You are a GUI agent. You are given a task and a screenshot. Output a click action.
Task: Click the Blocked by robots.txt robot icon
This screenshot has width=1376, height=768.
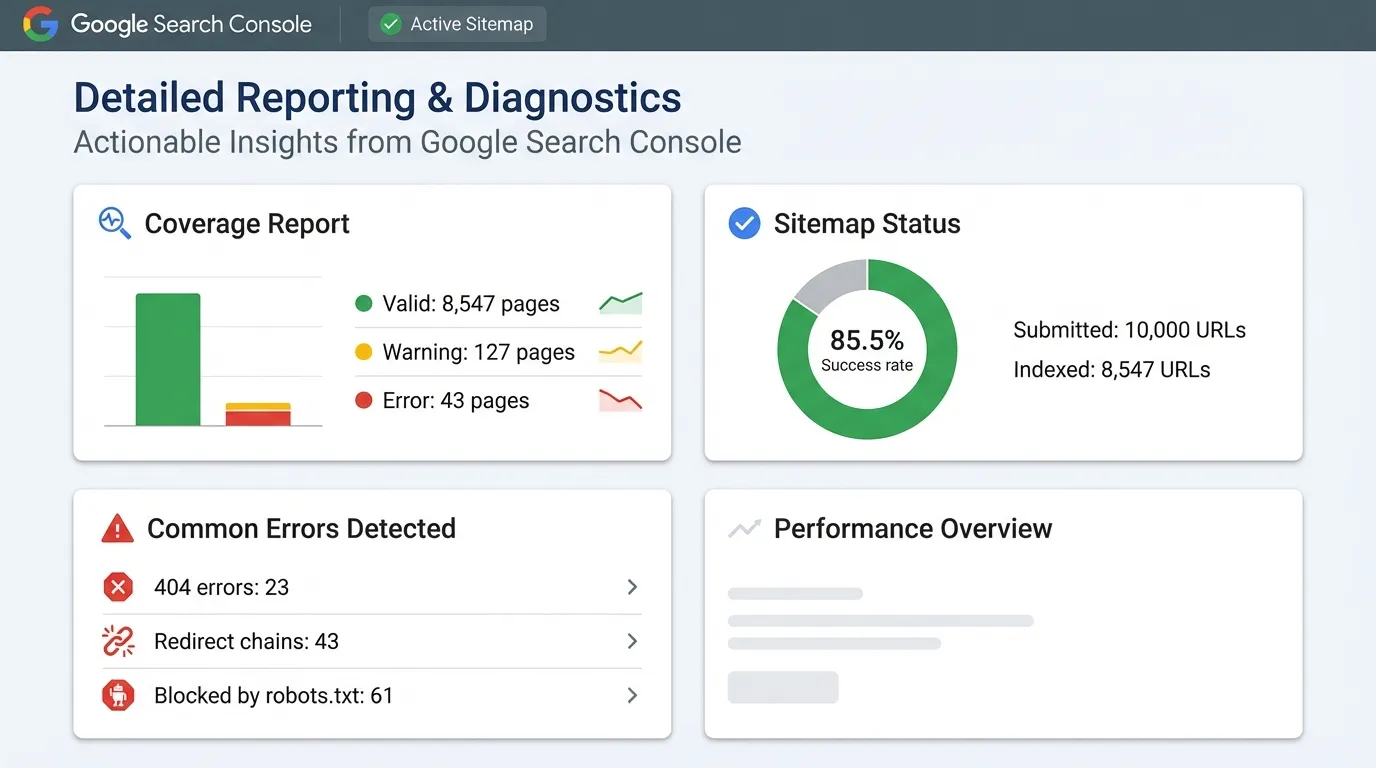[x=118, y=695]
